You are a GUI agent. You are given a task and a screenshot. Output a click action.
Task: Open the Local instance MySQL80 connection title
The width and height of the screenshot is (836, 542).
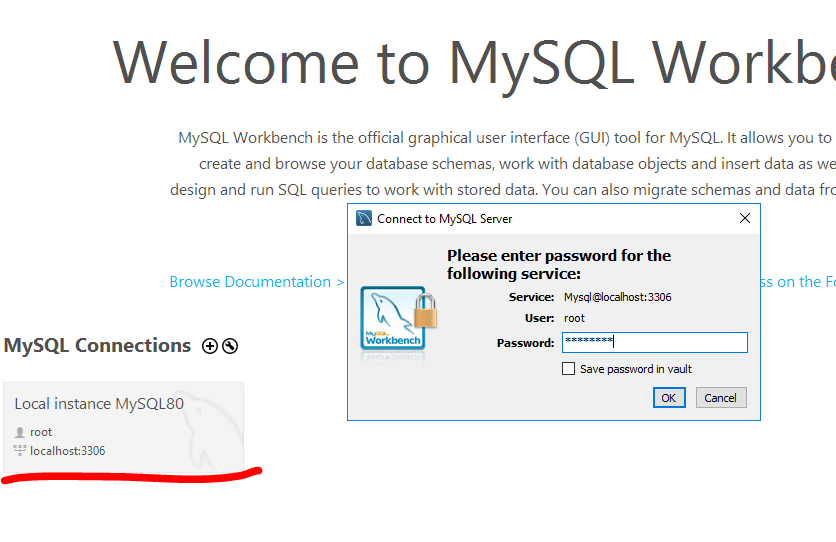(99, 404)
